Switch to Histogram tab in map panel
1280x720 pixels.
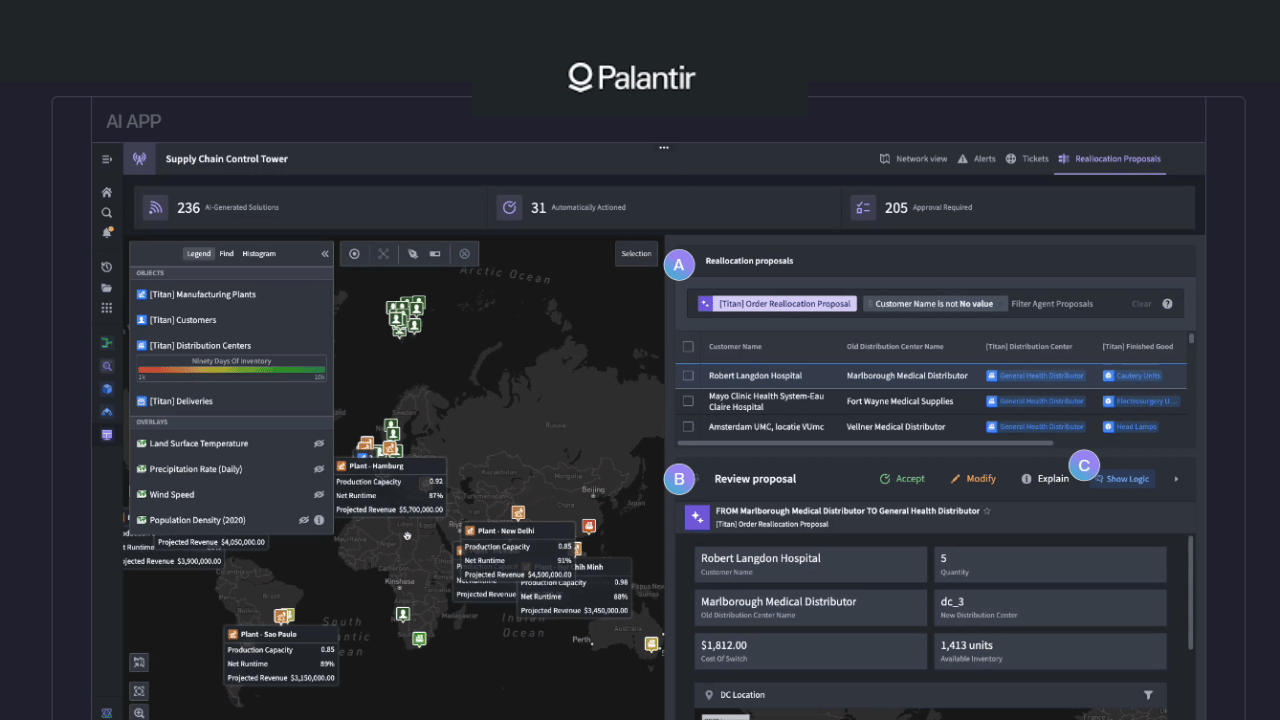259,254
